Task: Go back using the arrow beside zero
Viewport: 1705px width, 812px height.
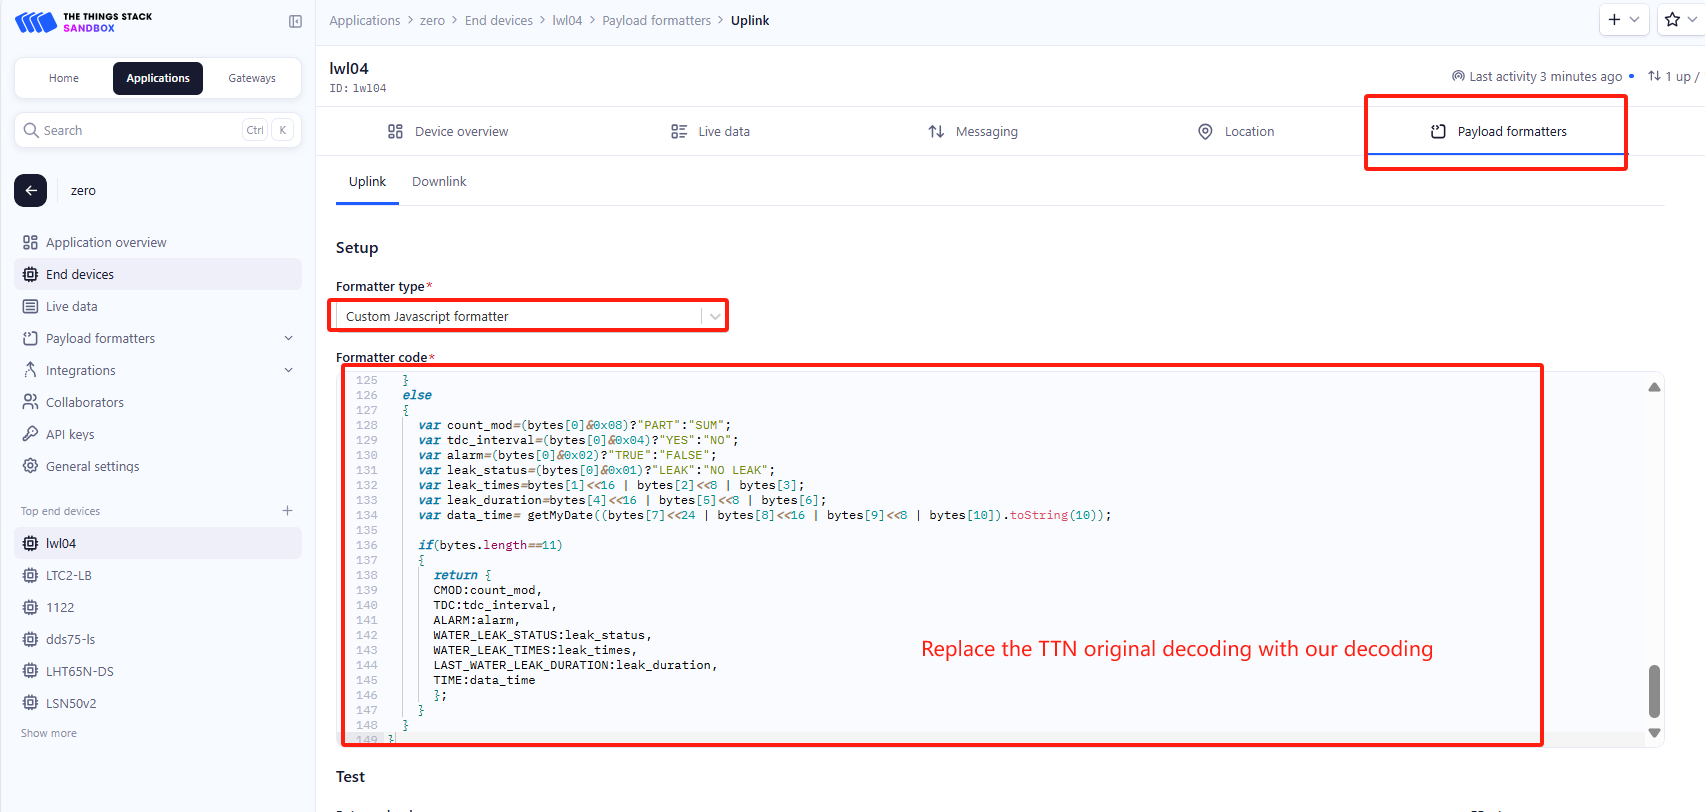Action: (x=30, y=190)
